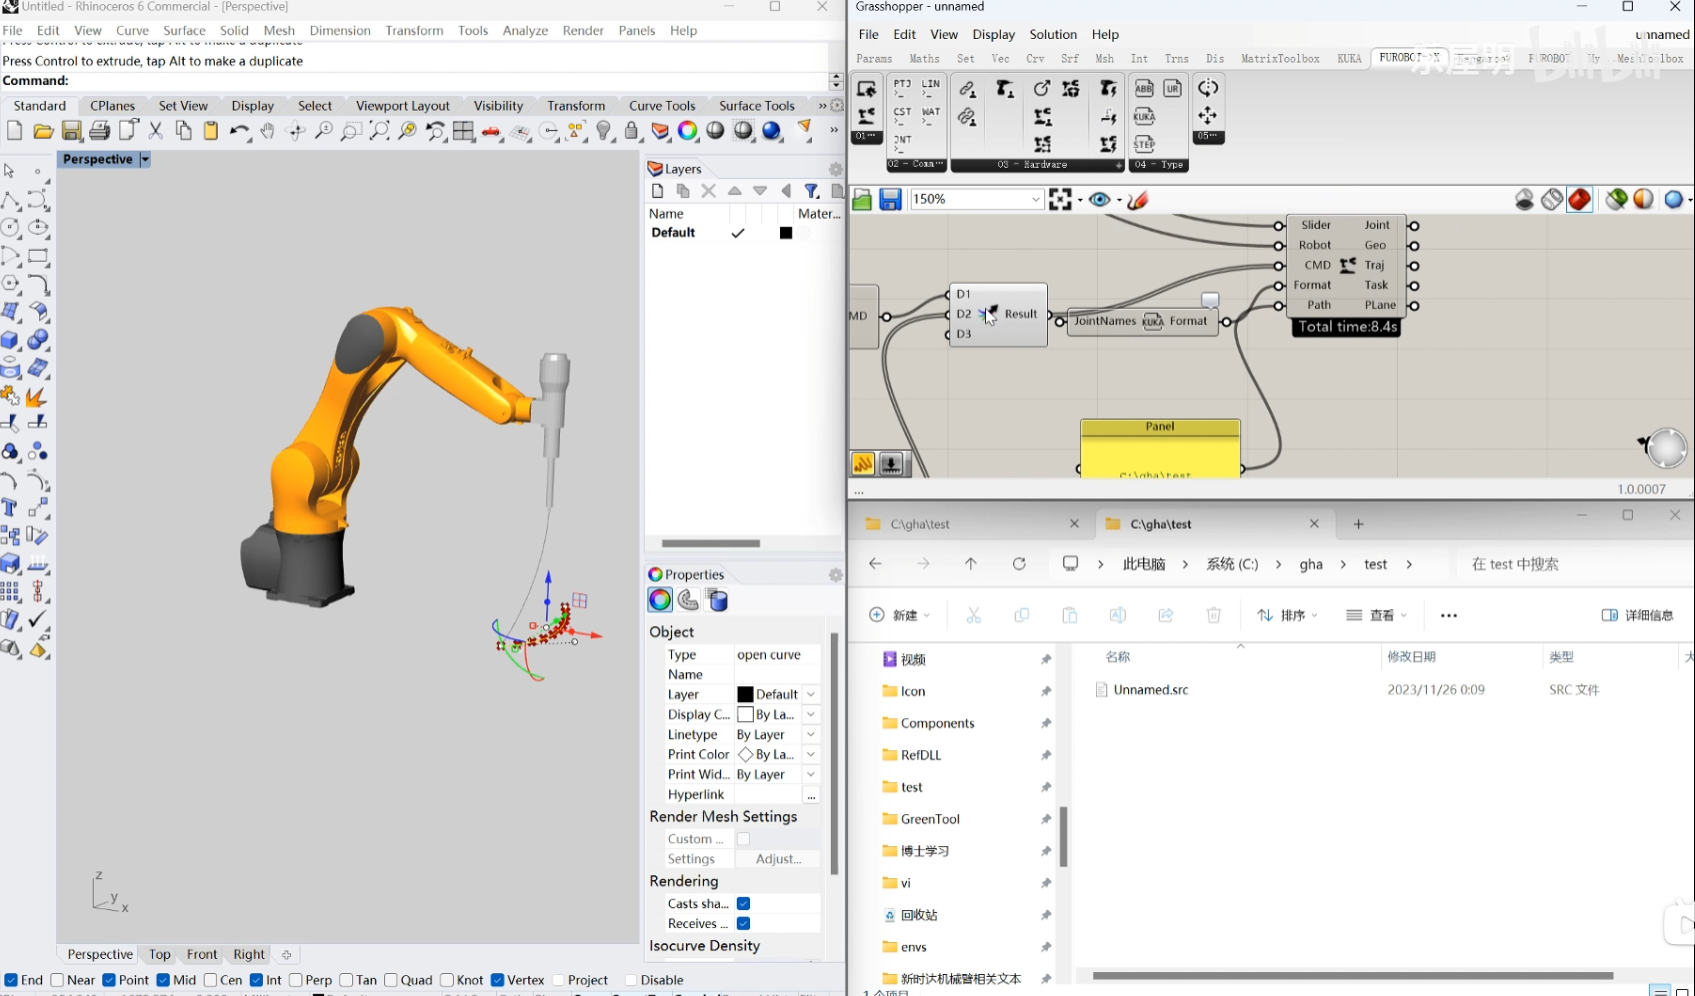This screenshot has height=996, width=1695.
Task: Click the Default layer black color swatch
Action: click(786, 233)
